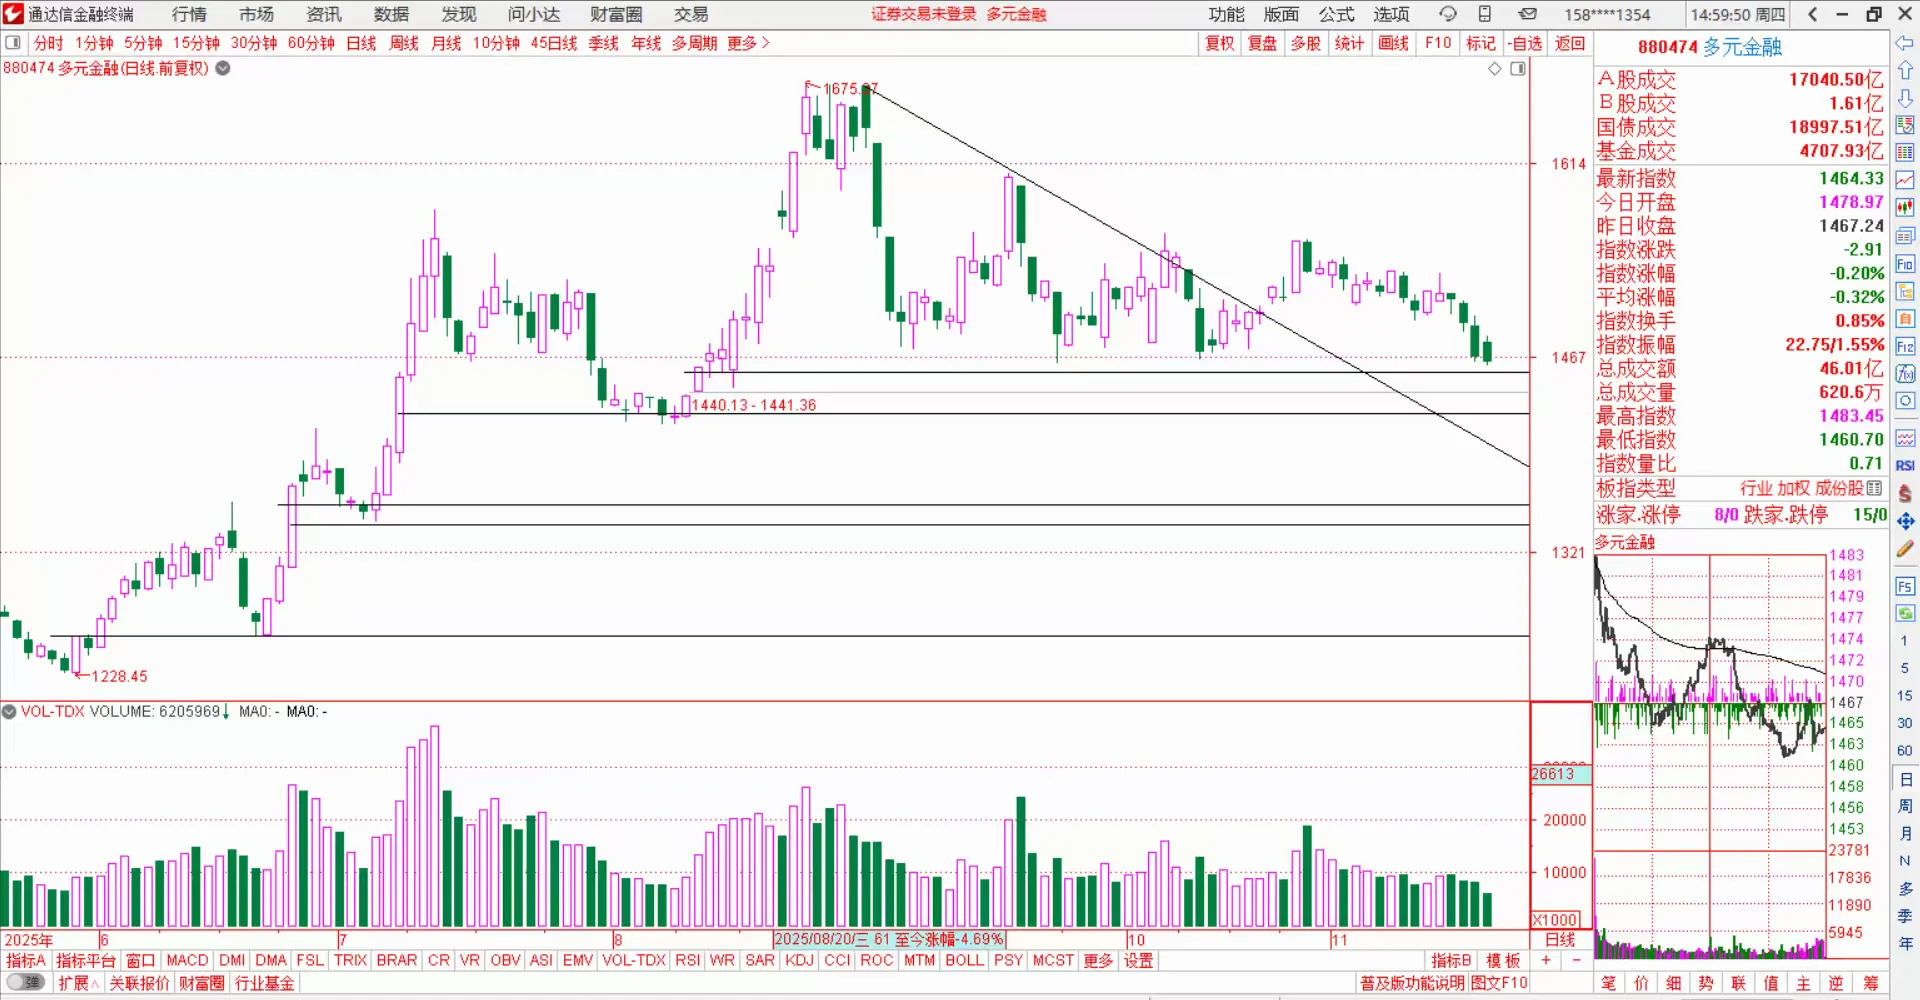Open the 指标B indicator group selector
The image size is (1920, 1000).
point(1451,960)
